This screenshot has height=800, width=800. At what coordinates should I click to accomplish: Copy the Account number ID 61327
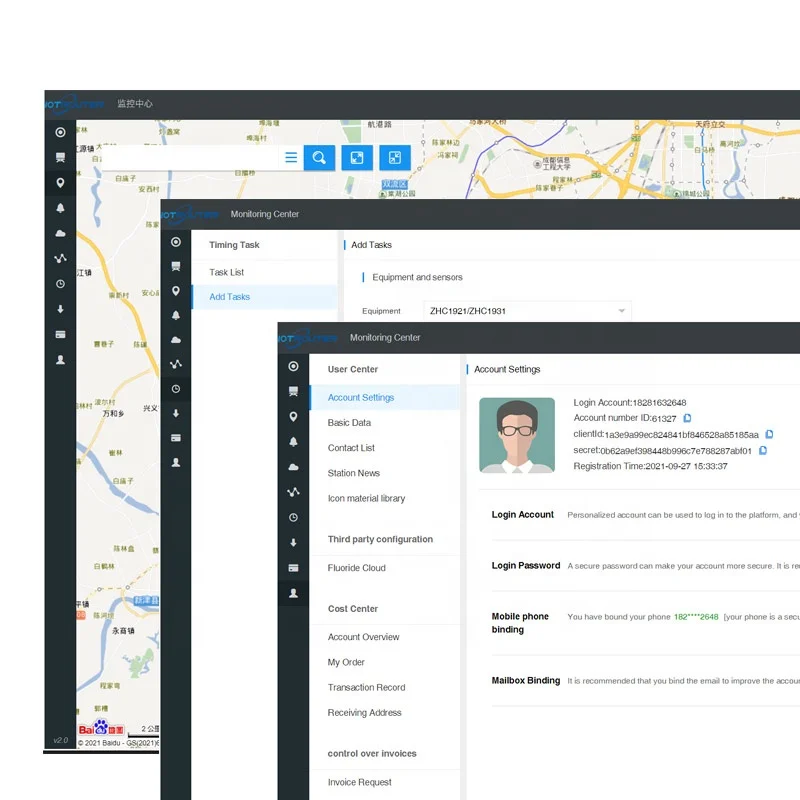click(x=687, y=418)
